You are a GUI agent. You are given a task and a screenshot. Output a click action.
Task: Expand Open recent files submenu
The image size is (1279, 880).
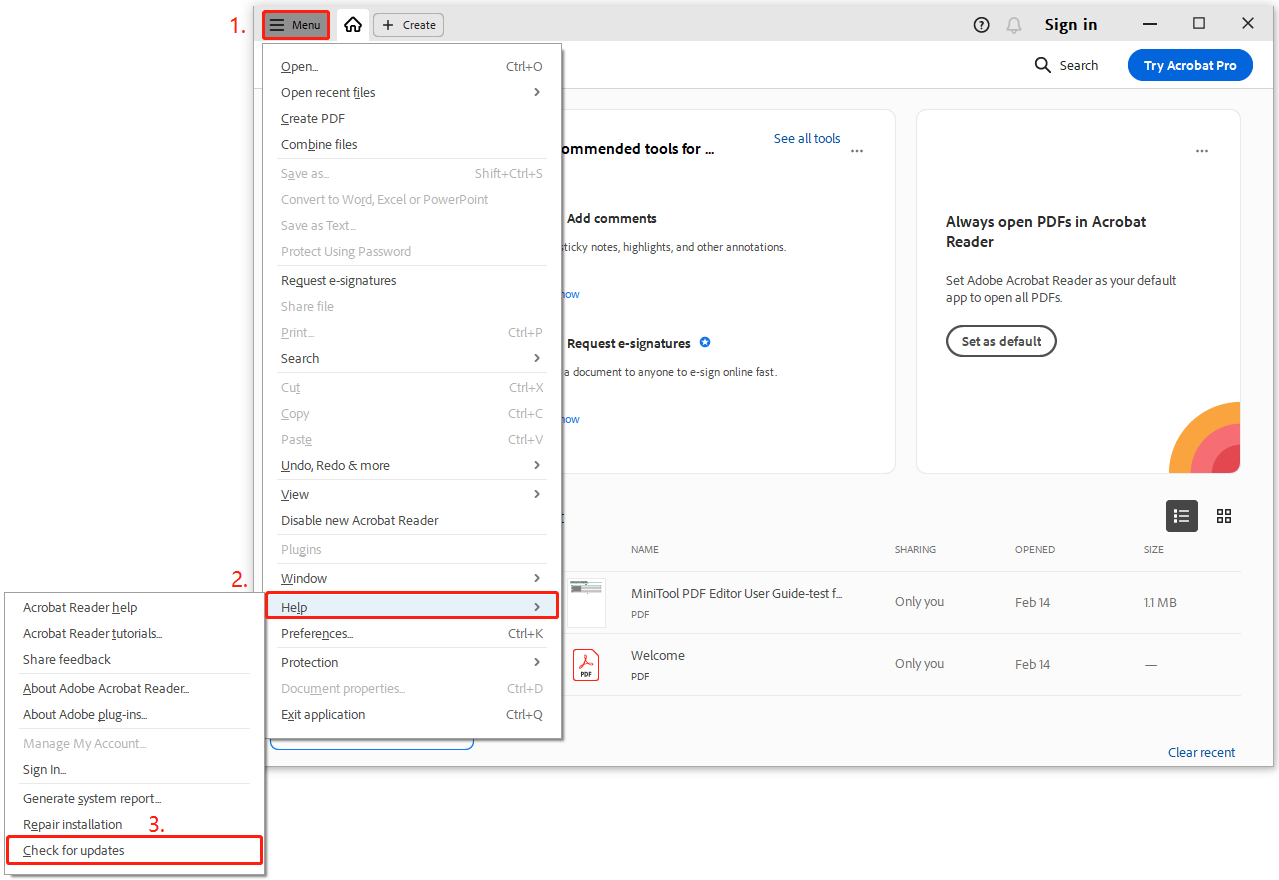tap(413, 93)
